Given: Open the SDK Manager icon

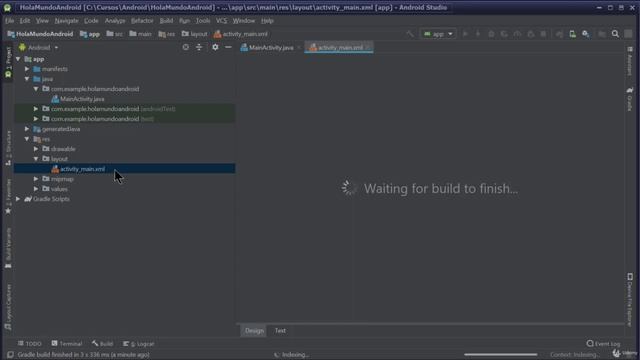Looking at the screenshot, I should click(x=586, y=34).
